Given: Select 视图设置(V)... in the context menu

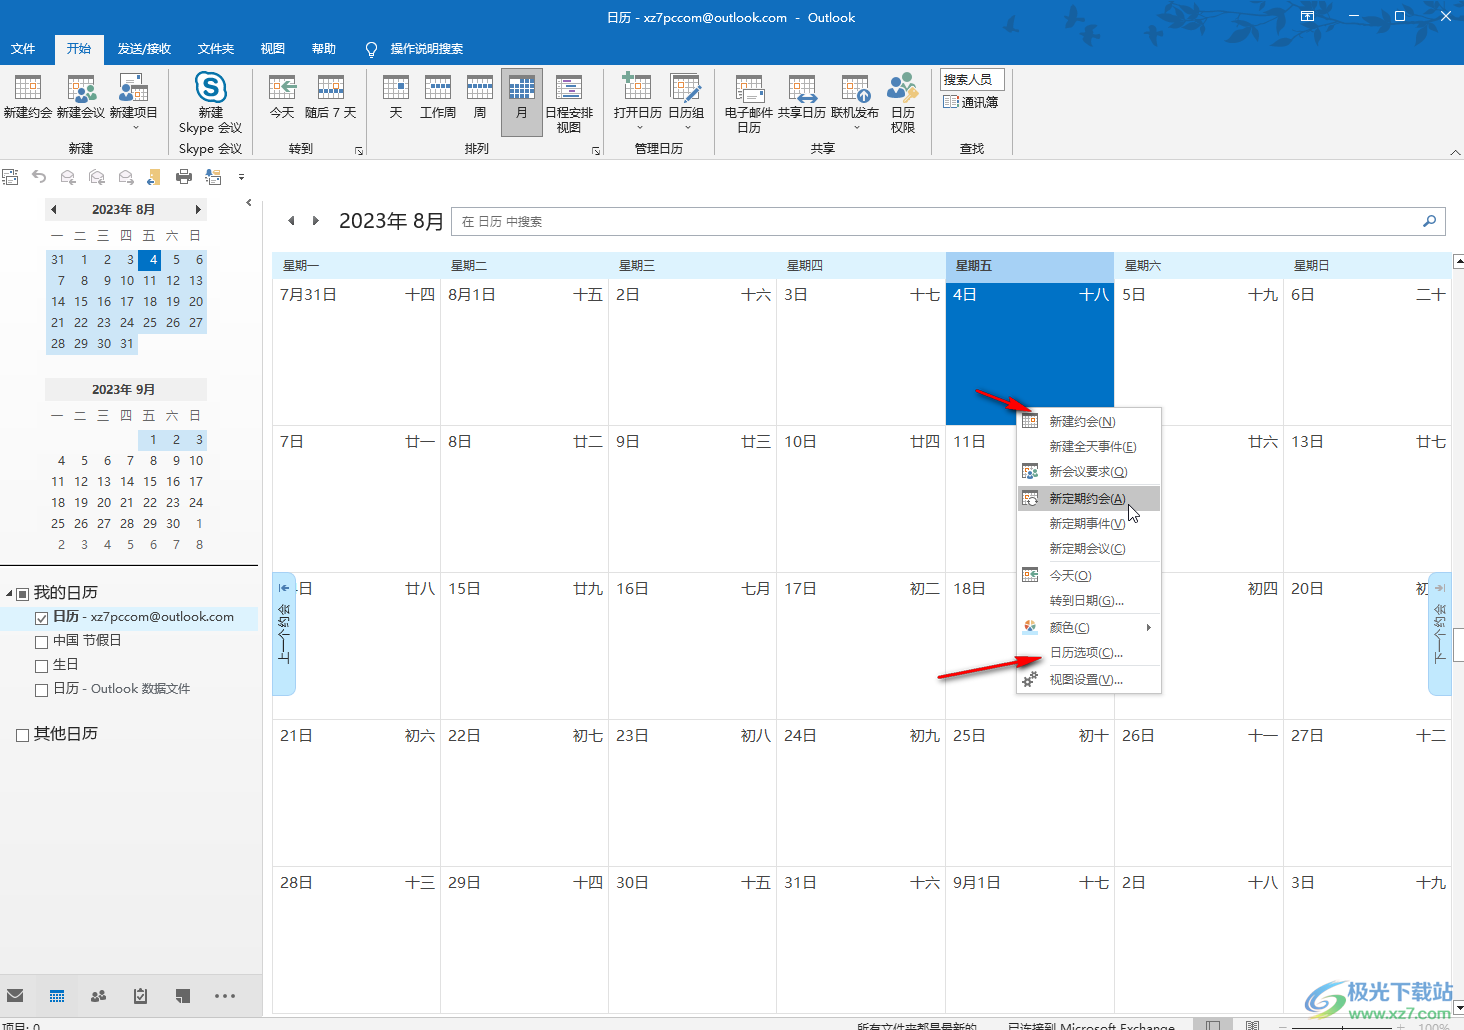Looking at the screenshot, I should click(x=1088, y=680).
